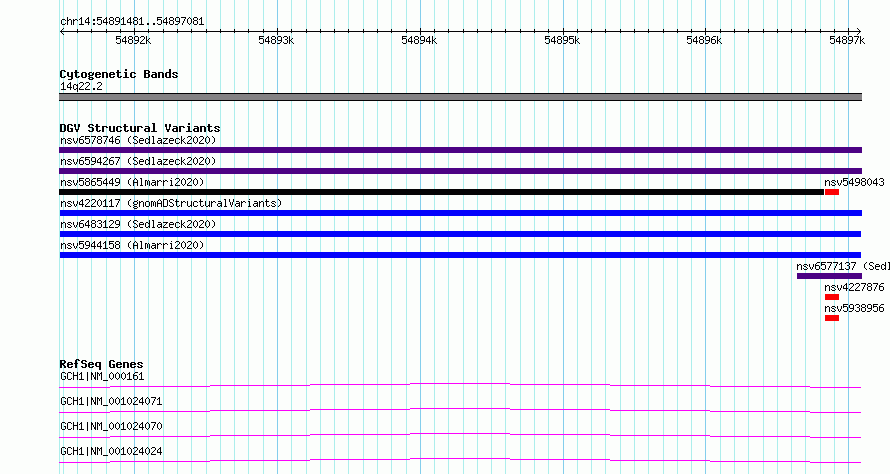Click the 54892k ruler tick label
Viewport: 890px width, 474px height.
coord(133,40)
